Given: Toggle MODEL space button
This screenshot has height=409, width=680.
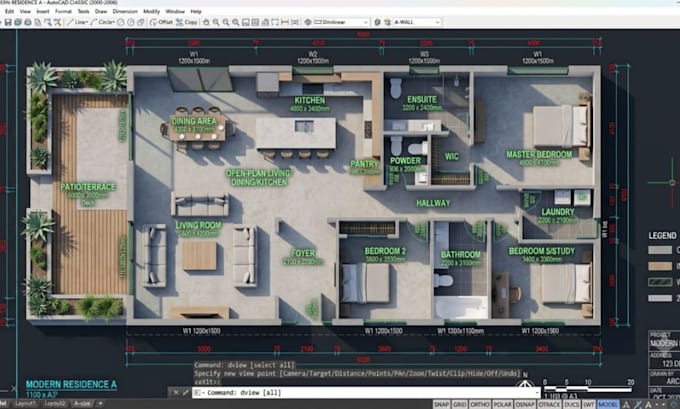Looking at the screenshot, I should (x=608, y=404).
